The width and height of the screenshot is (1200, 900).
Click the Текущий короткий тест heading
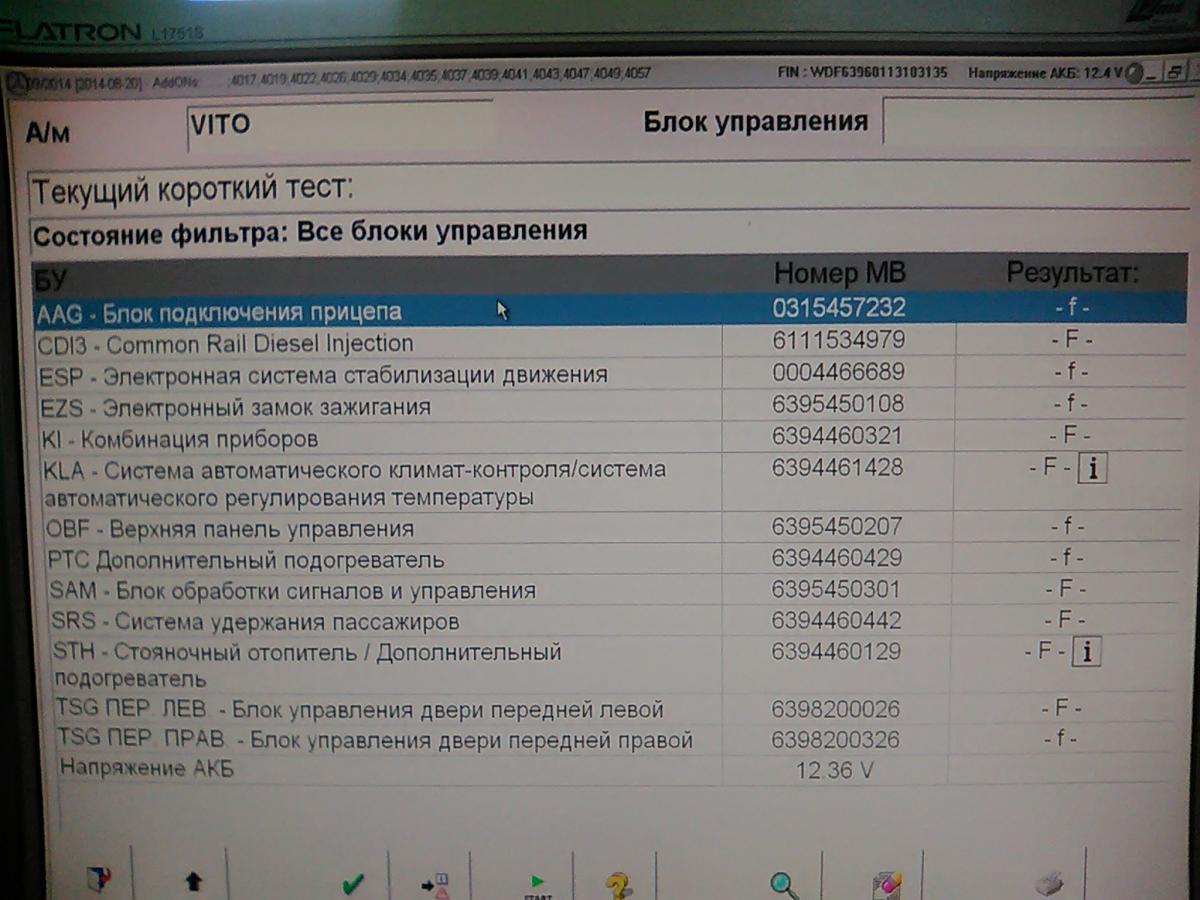193,187
